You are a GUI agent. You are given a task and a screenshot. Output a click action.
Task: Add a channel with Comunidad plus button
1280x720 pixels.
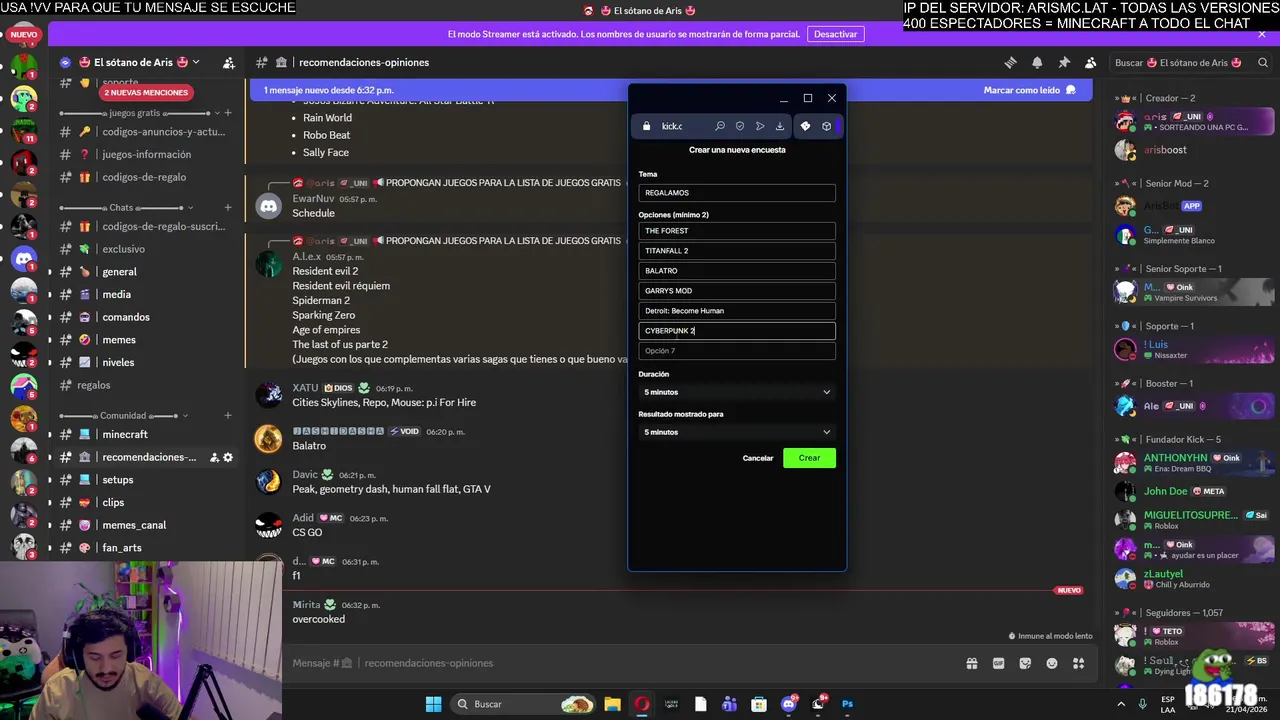tap(228, 415)
